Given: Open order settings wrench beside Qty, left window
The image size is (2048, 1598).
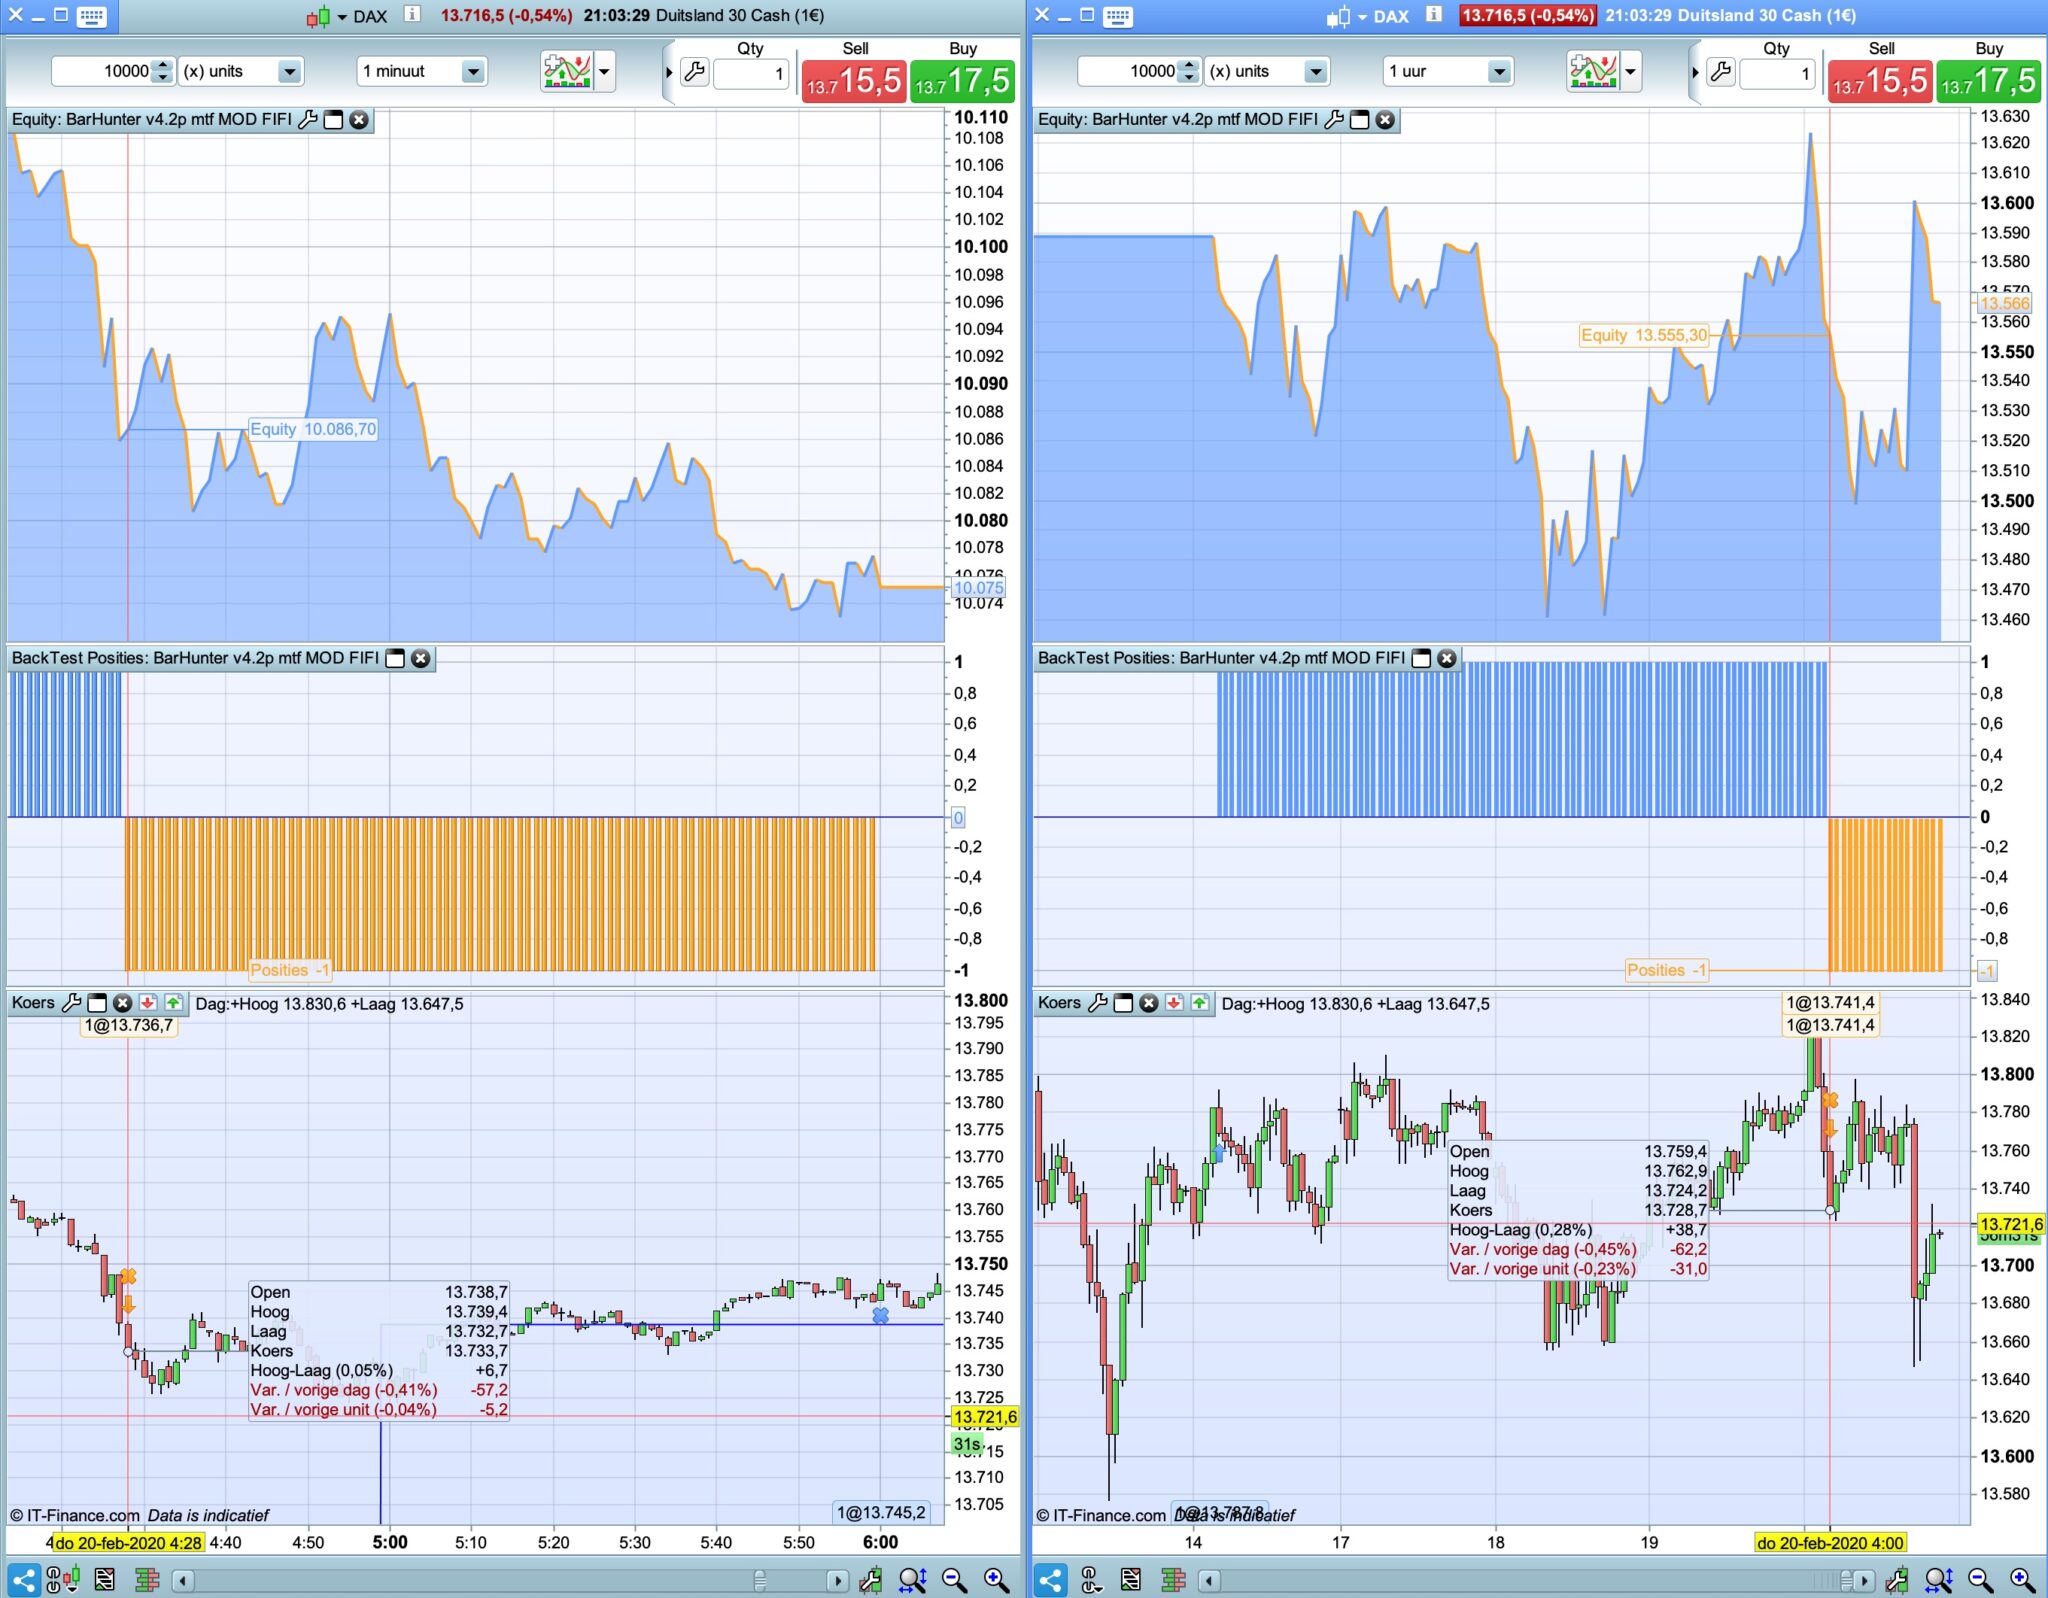Looking at the screenshot, I should pos(694,72).
